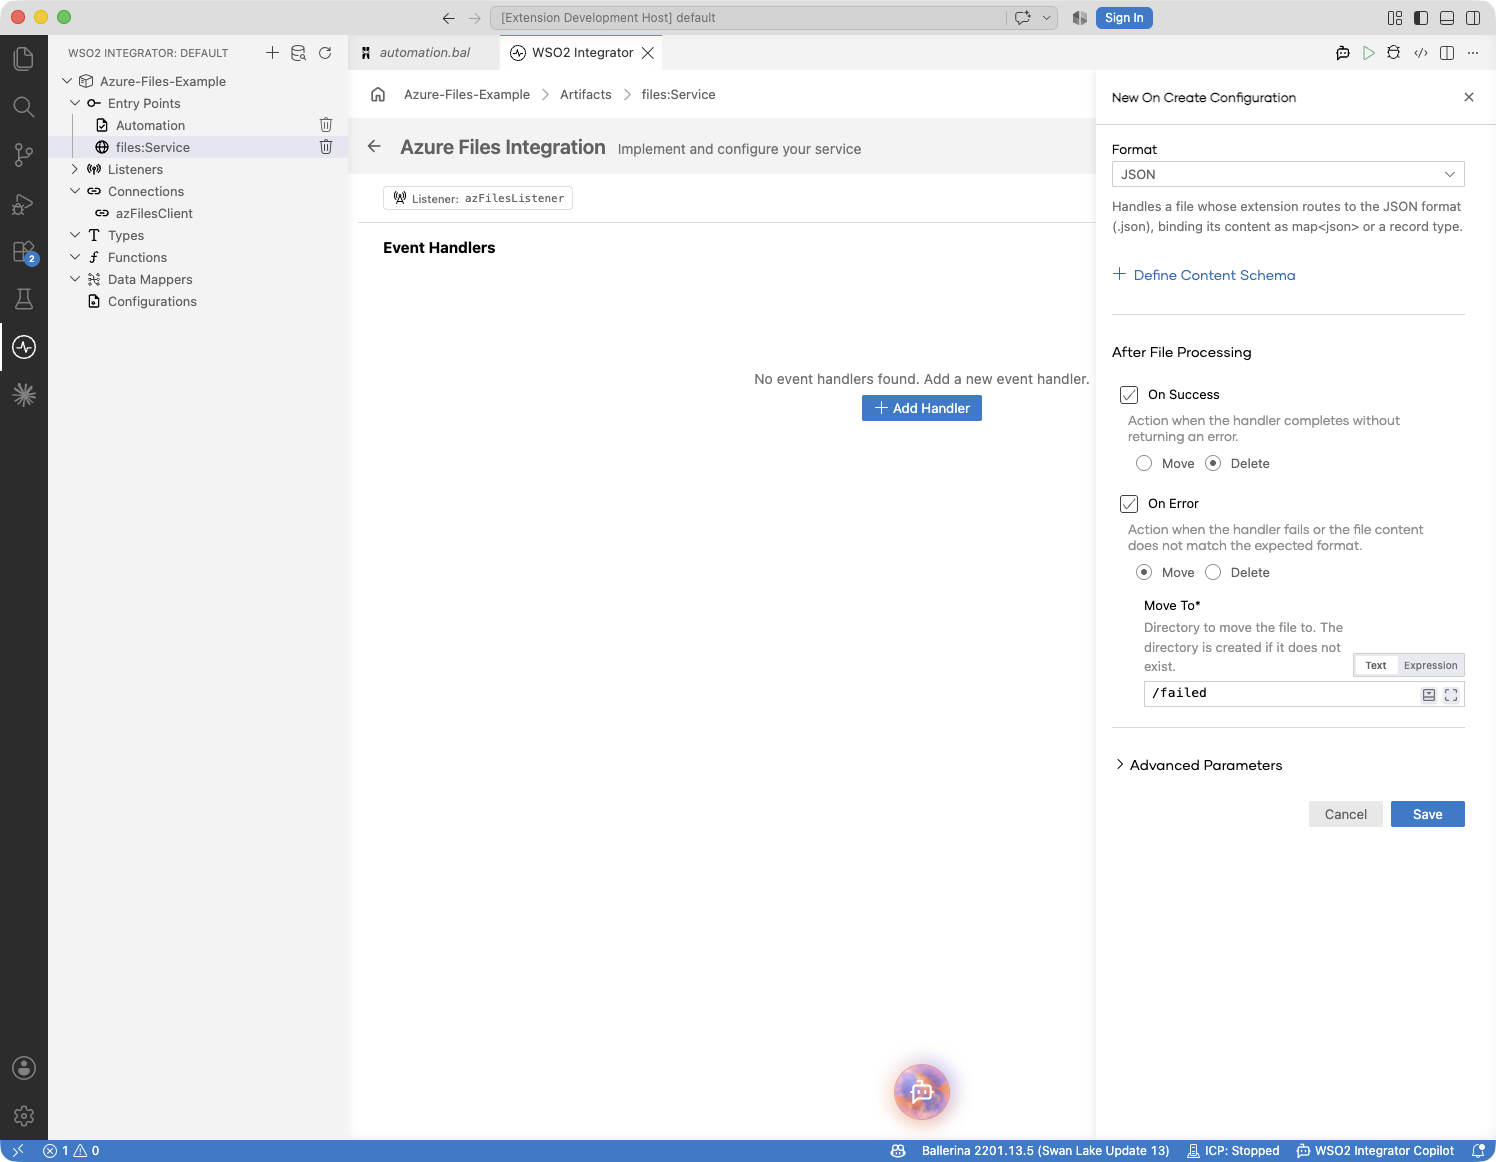Switch Move To input to Expression mode
This screenshot has width=1496, height=1162.
(1430, 665)
